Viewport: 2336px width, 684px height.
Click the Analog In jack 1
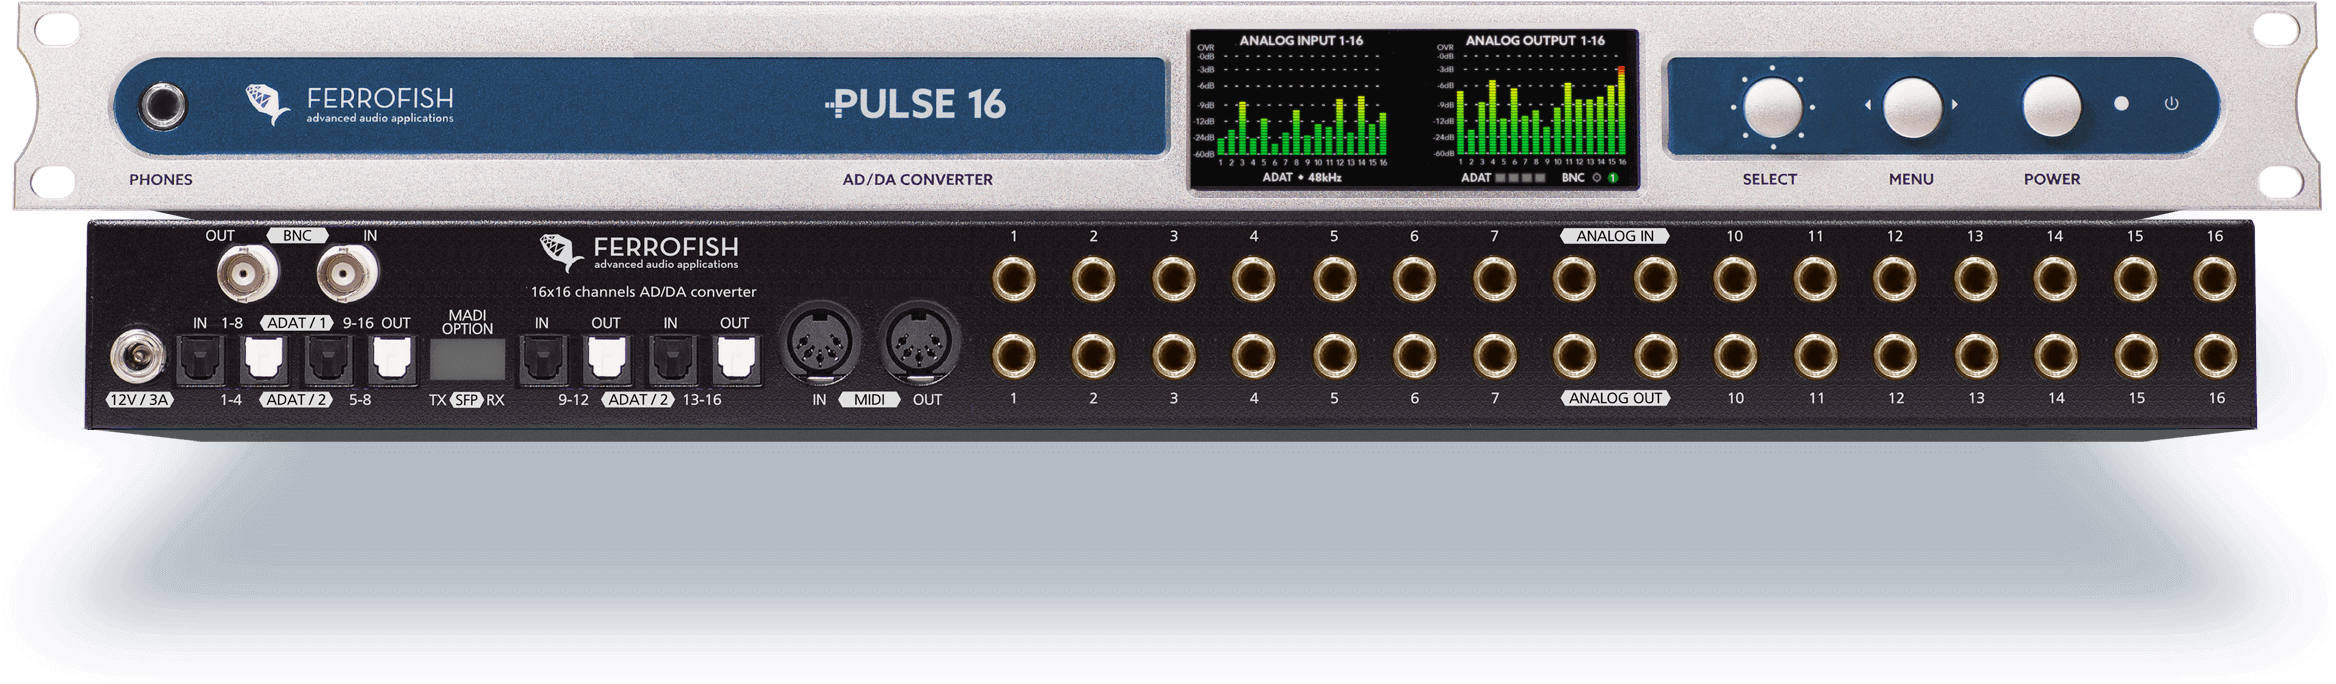[x=1013, y=280]
